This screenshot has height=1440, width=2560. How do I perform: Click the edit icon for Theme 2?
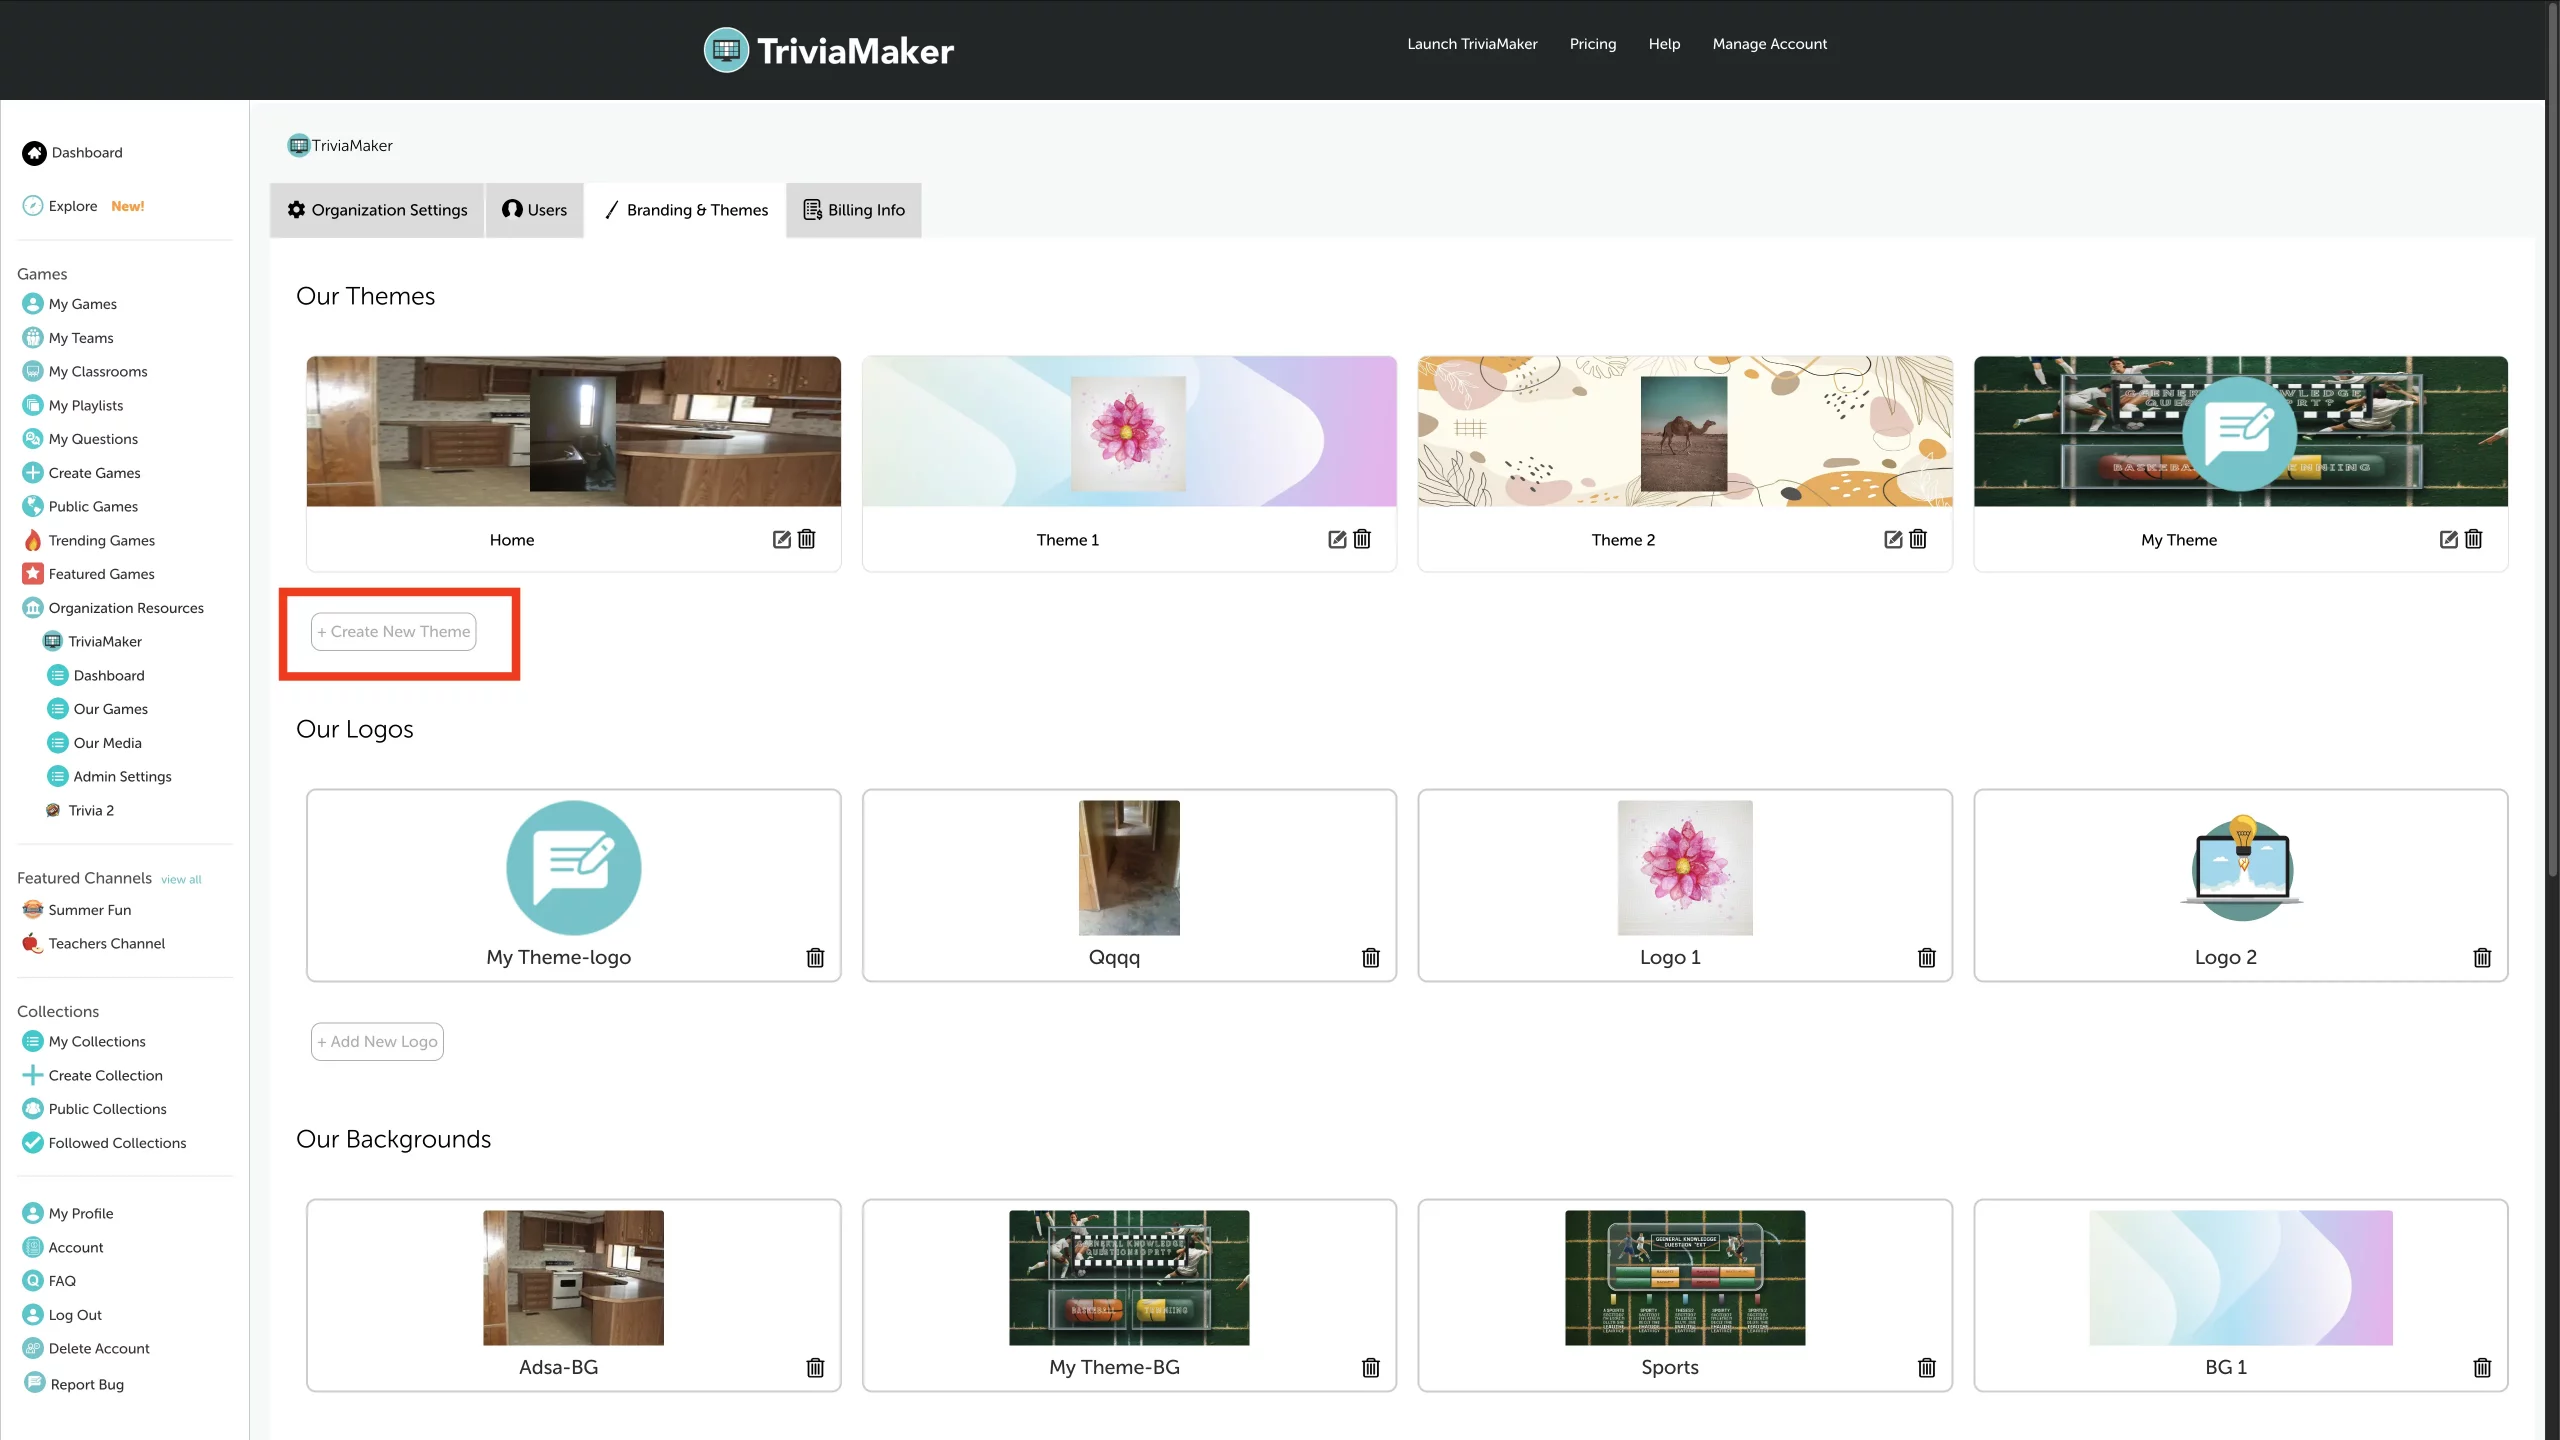click(x=1893, y=539)
